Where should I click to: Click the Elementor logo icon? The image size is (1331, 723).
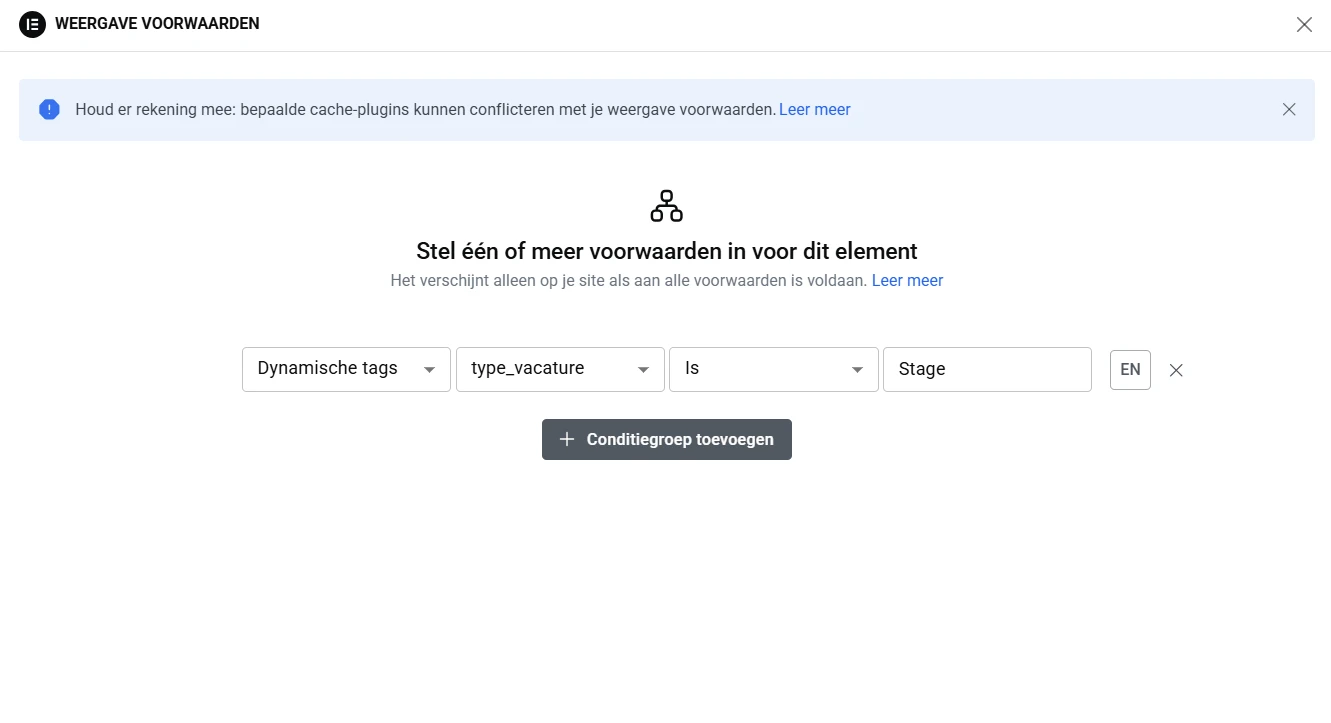pyautogui.click(x=32, y=24)
